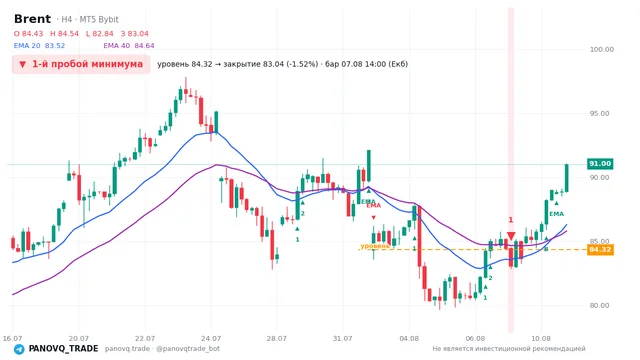Click the low price 'L 82.84' value
640x360 pixels.
pos(100,34)
